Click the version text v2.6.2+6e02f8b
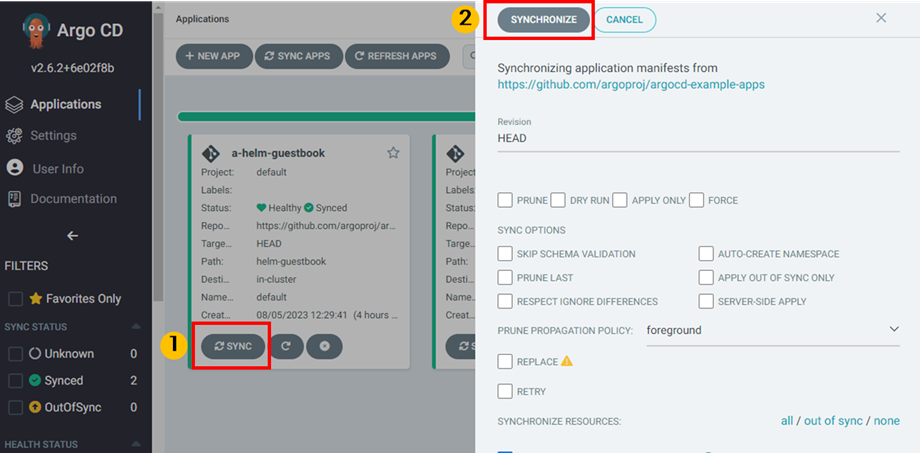The height and width of the screenshot is (453, 920). tap(73, 68)
